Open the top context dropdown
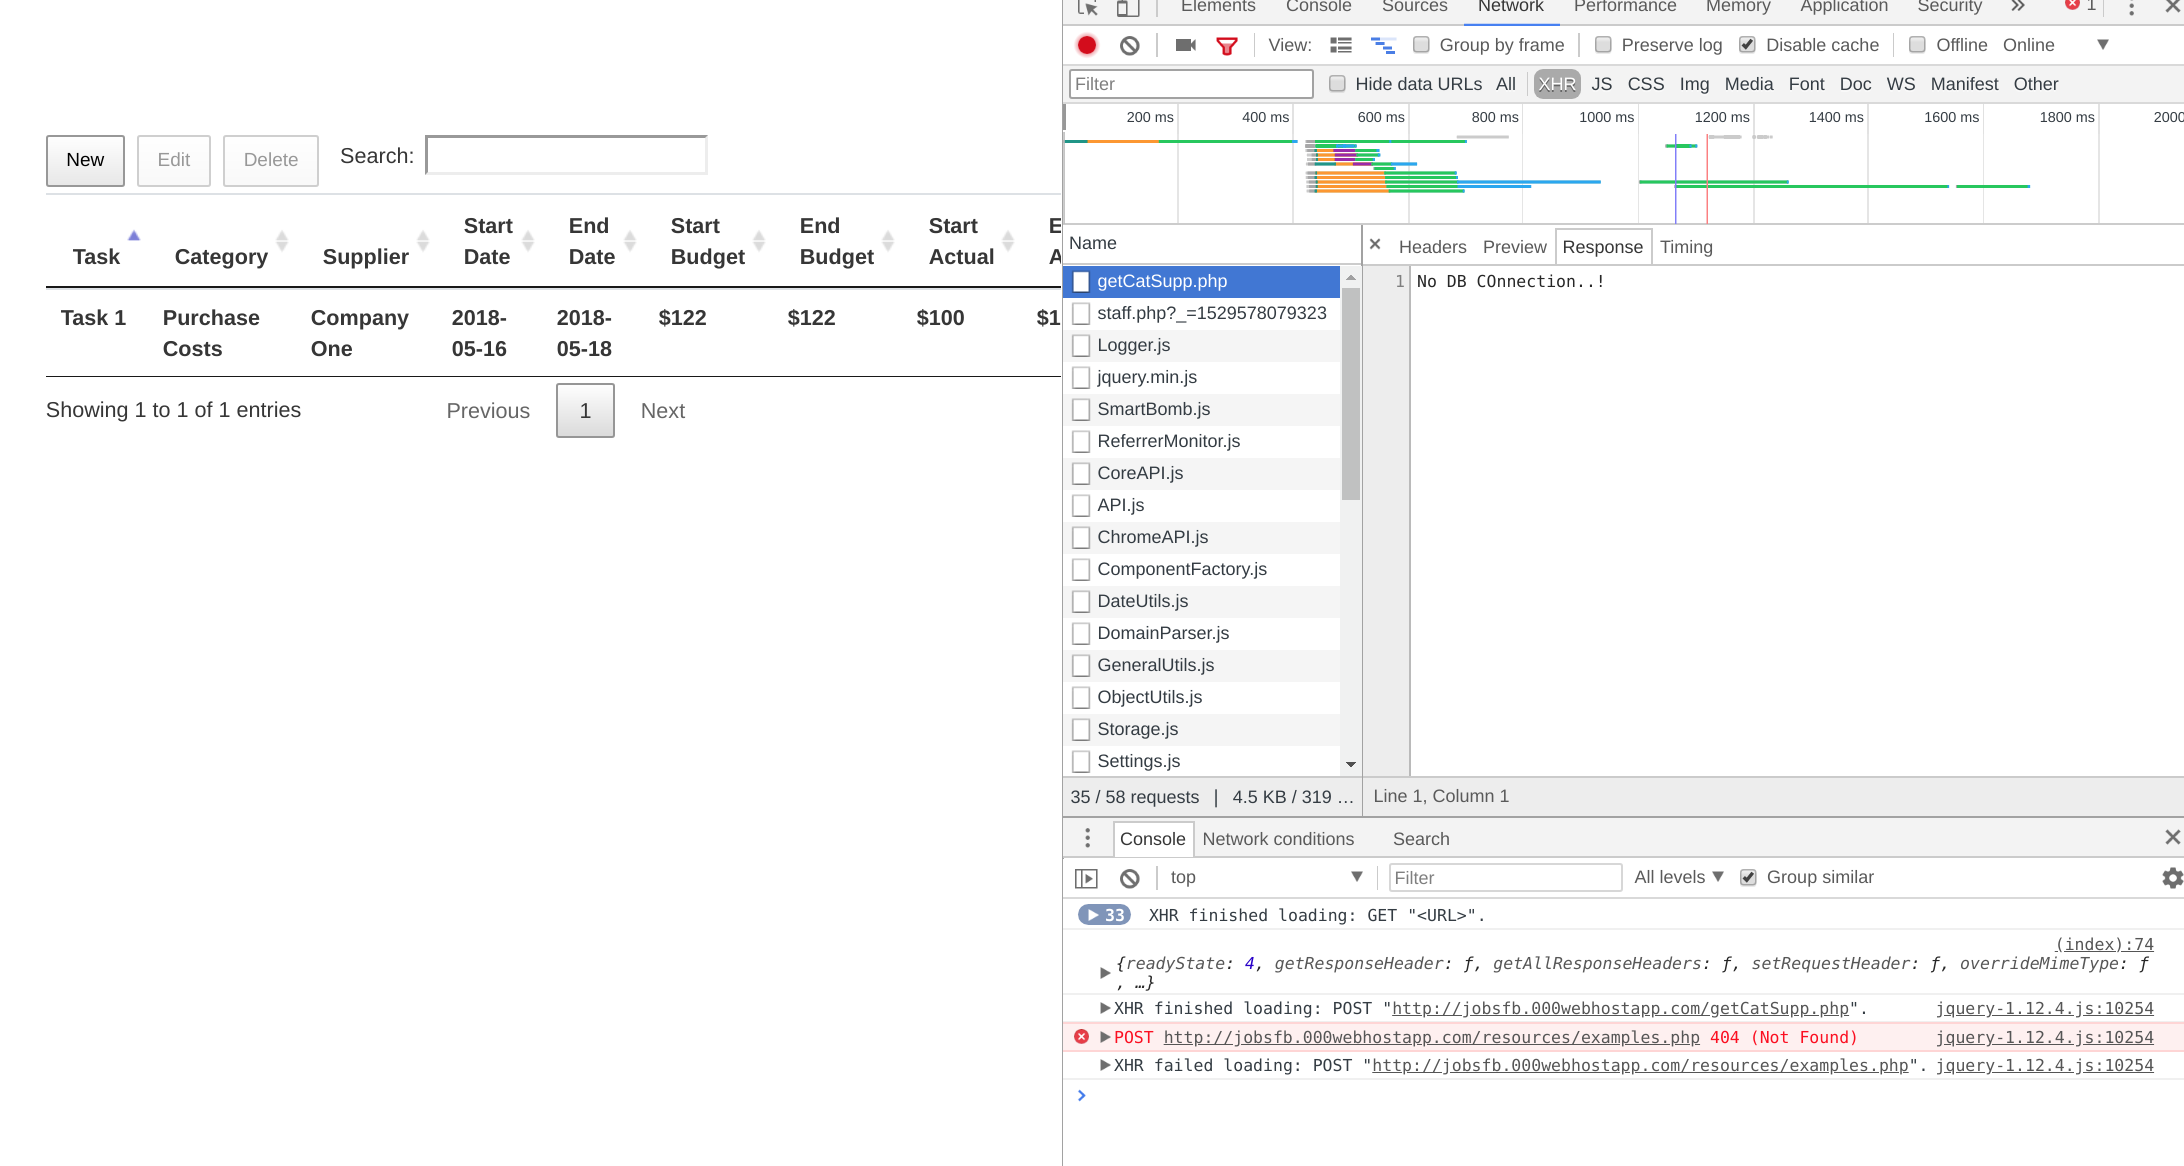Screen dimensions: 2184x1166 [x=1266, y=877]
